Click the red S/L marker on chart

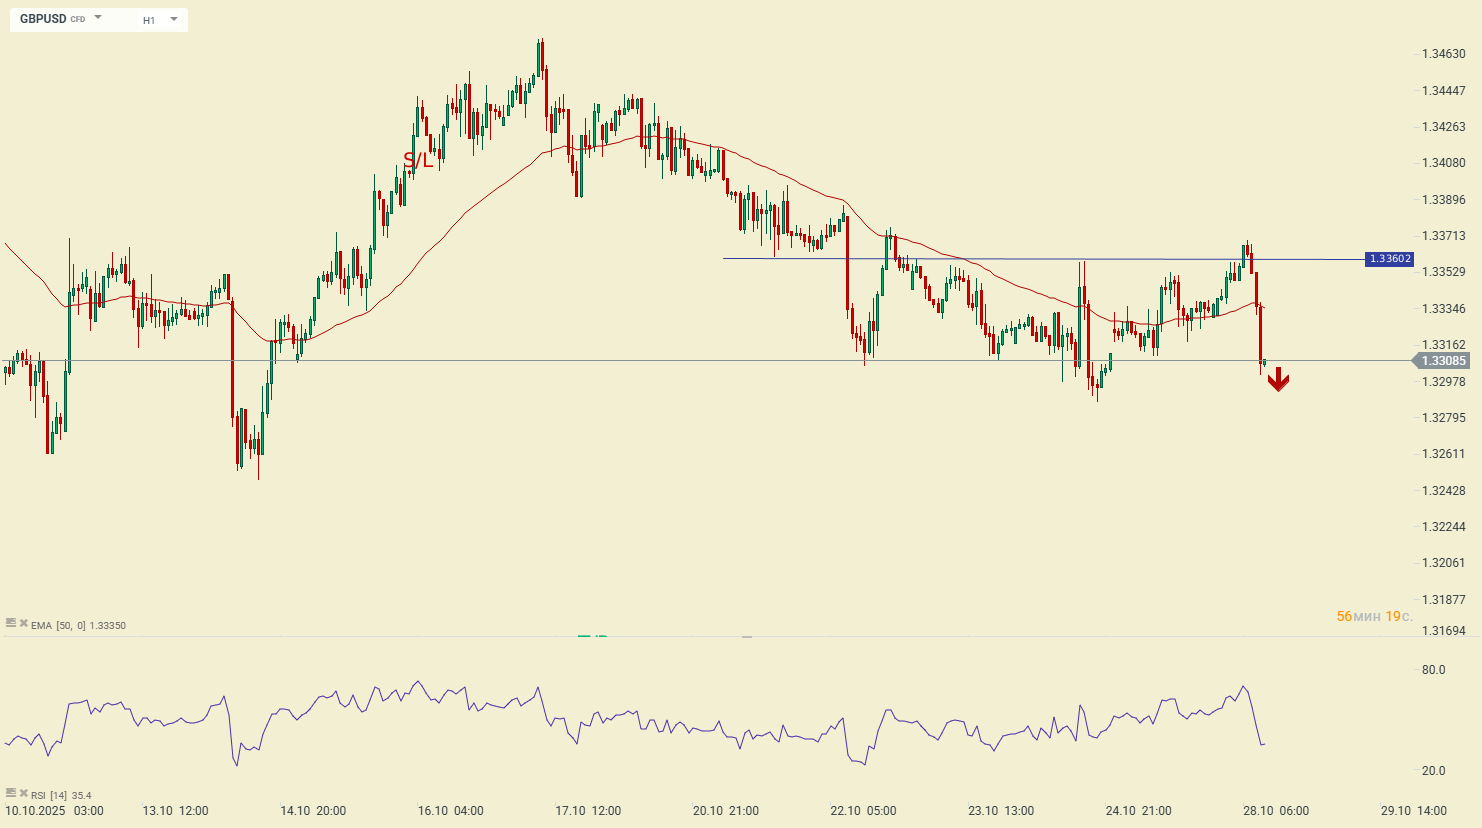418,160
